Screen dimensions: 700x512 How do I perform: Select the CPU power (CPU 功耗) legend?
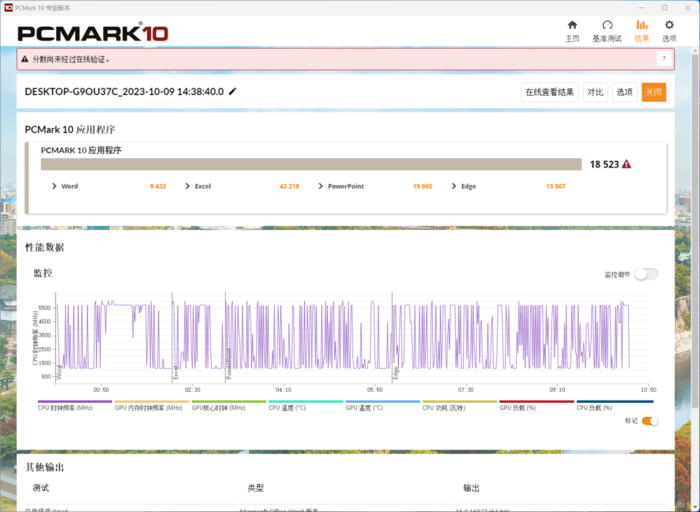[459, 405]
